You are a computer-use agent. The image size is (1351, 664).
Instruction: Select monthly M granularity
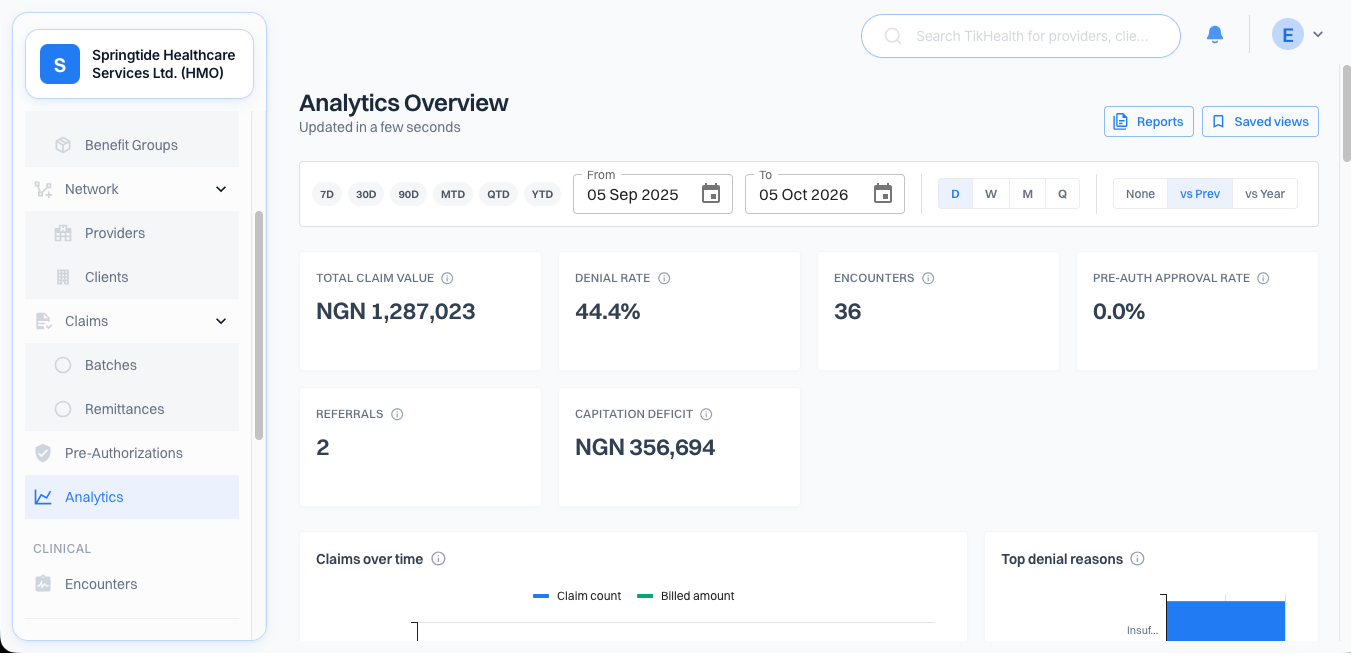point(1027,194)
